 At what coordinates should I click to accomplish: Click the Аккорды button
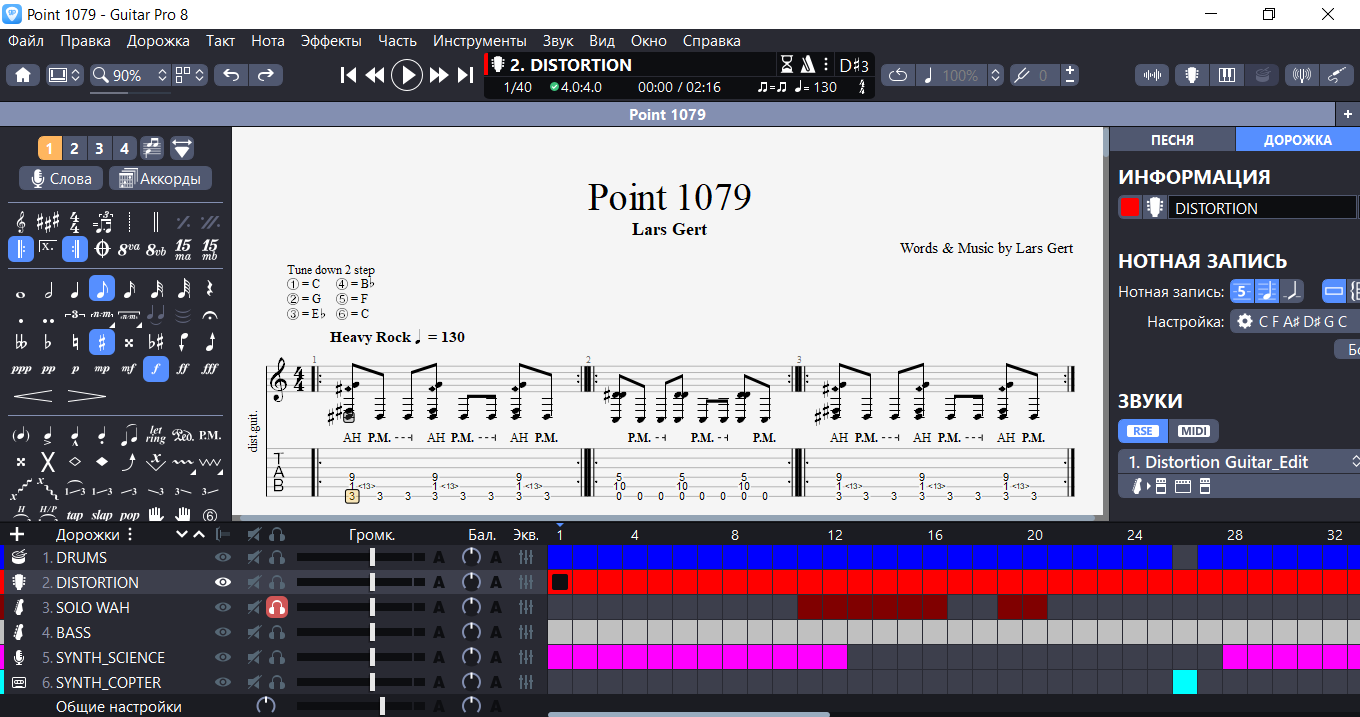pos(160,179)
